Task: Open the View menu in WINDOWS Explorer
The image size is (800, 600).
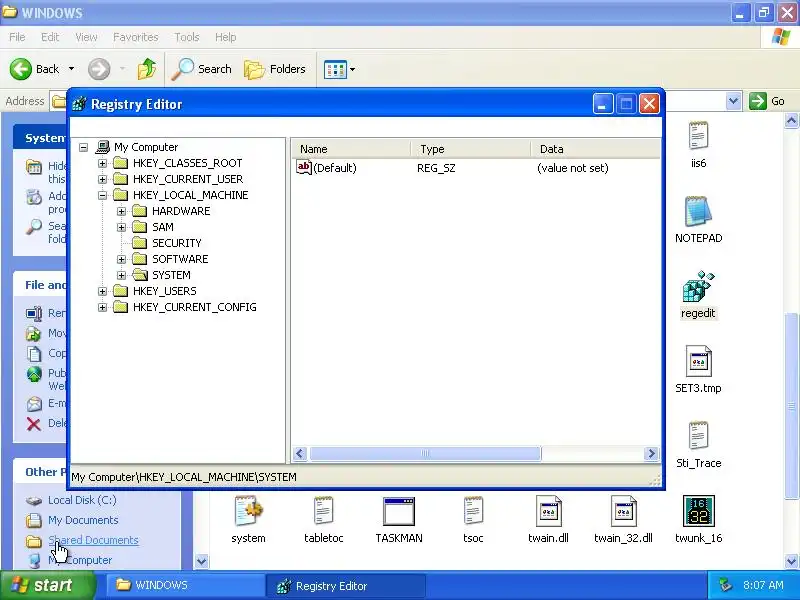Action: pos(86,37)
